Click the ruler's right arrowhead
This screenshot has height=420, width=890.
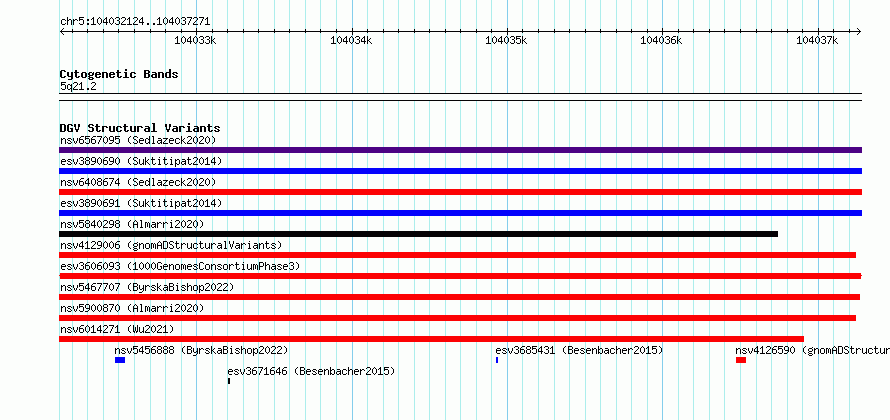coord(859,32)
